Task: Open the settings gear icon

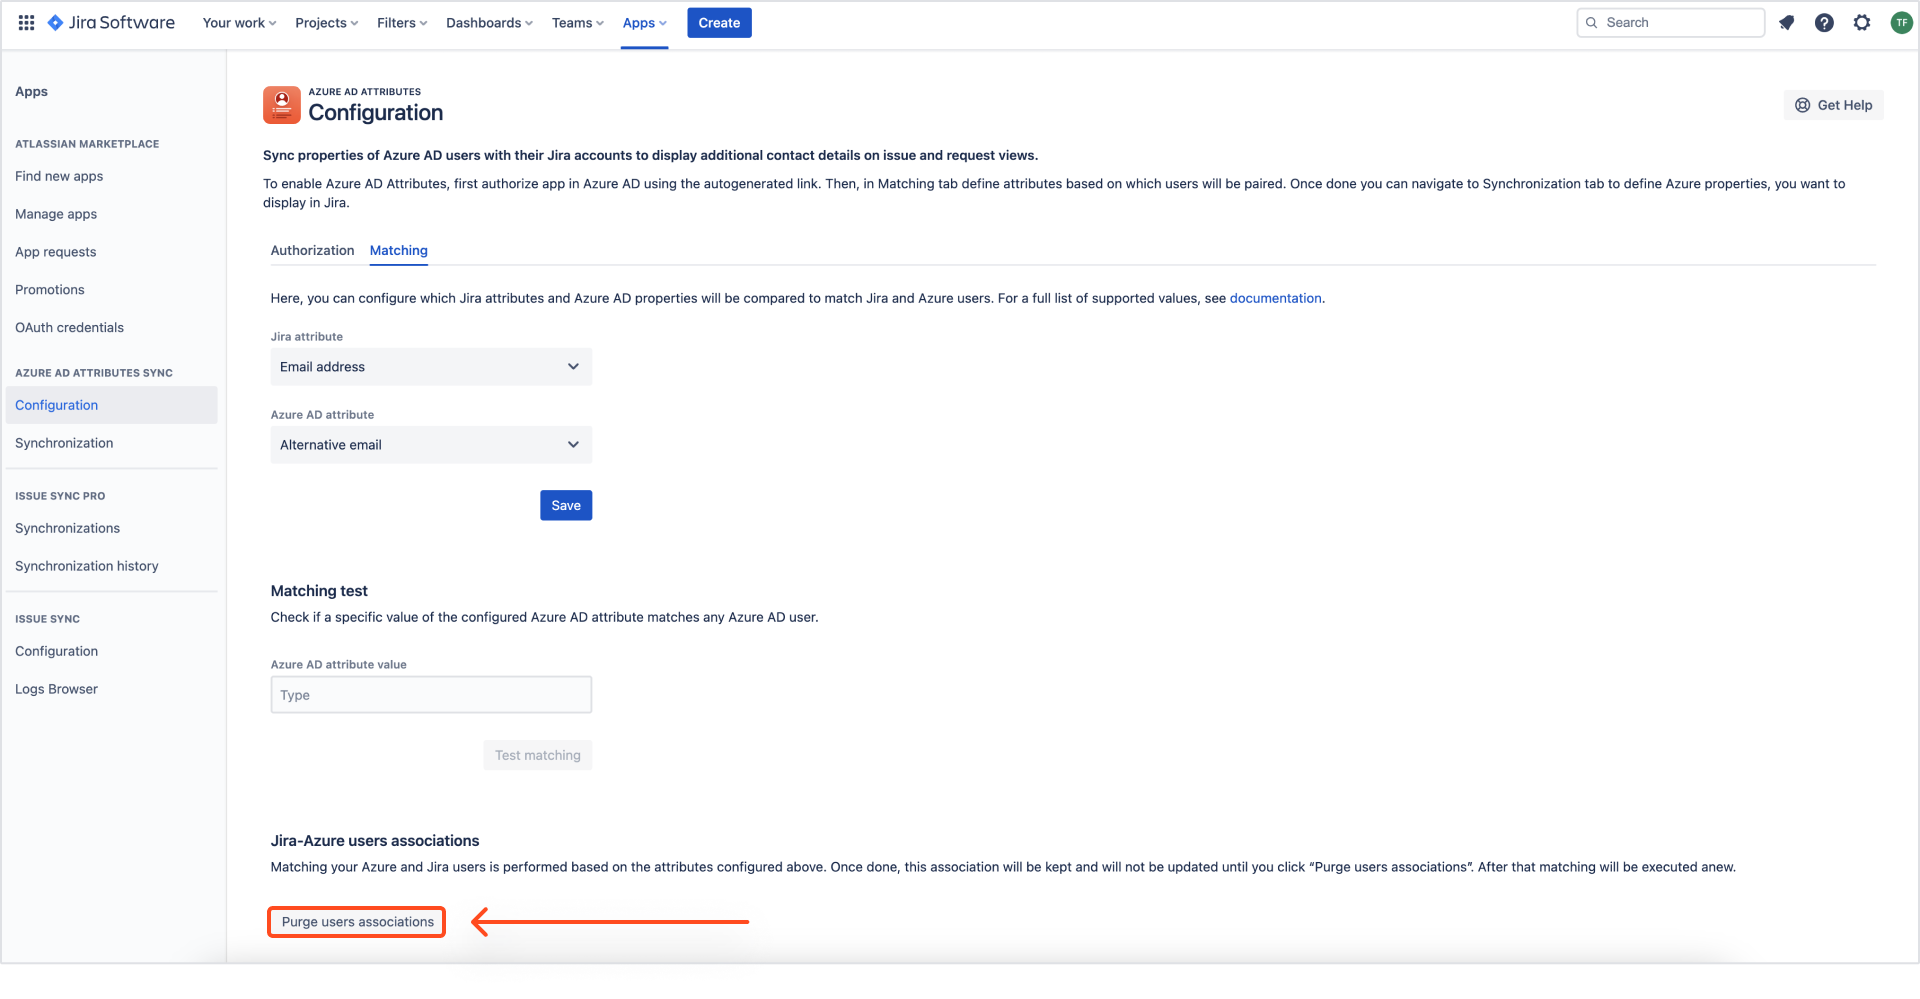Action: coord(1862,22)
